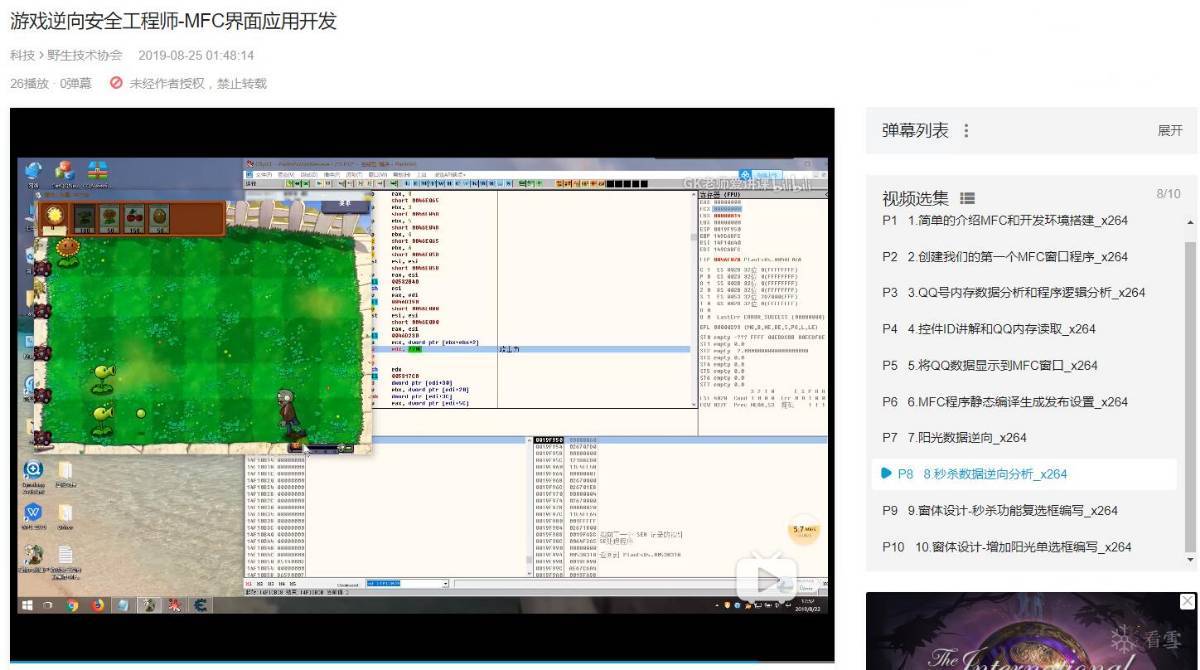This screenshot has height=670, width=1200.
Task: Open the WPS desktop shortcut
Action: (x=33, y=512)
